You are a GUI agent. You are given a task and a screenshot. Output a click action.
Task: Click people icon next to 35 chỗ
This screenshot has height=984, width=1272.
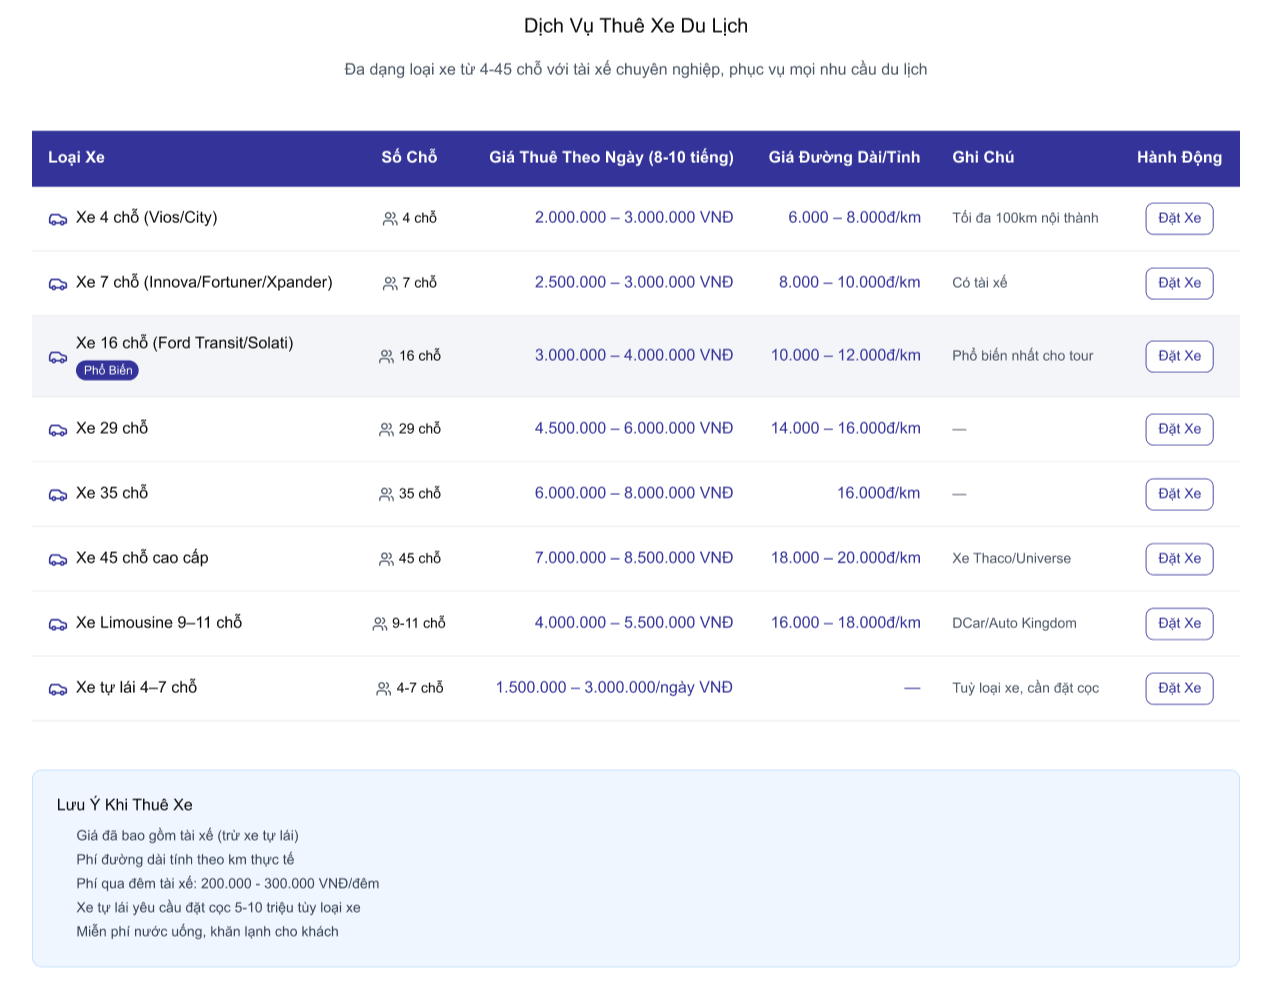[386, 494]
